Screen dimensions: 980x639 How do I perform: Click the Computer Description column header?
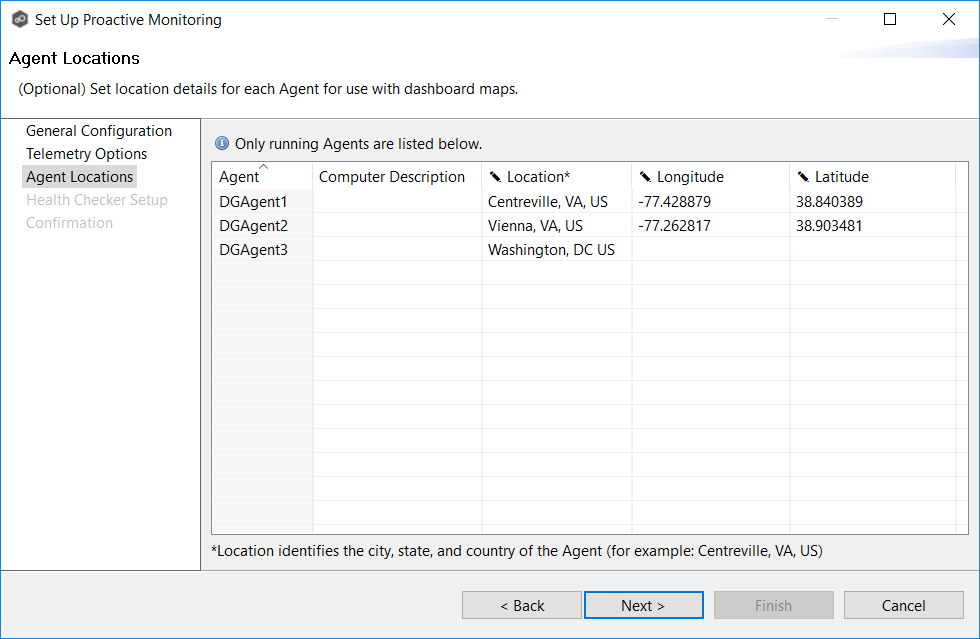392,177
